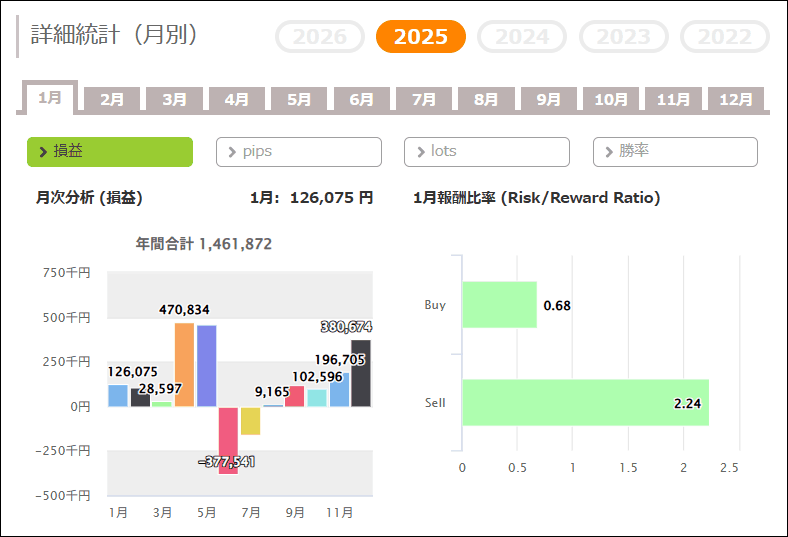Open the 2022 yearly statistics

[x=725, y=37]
